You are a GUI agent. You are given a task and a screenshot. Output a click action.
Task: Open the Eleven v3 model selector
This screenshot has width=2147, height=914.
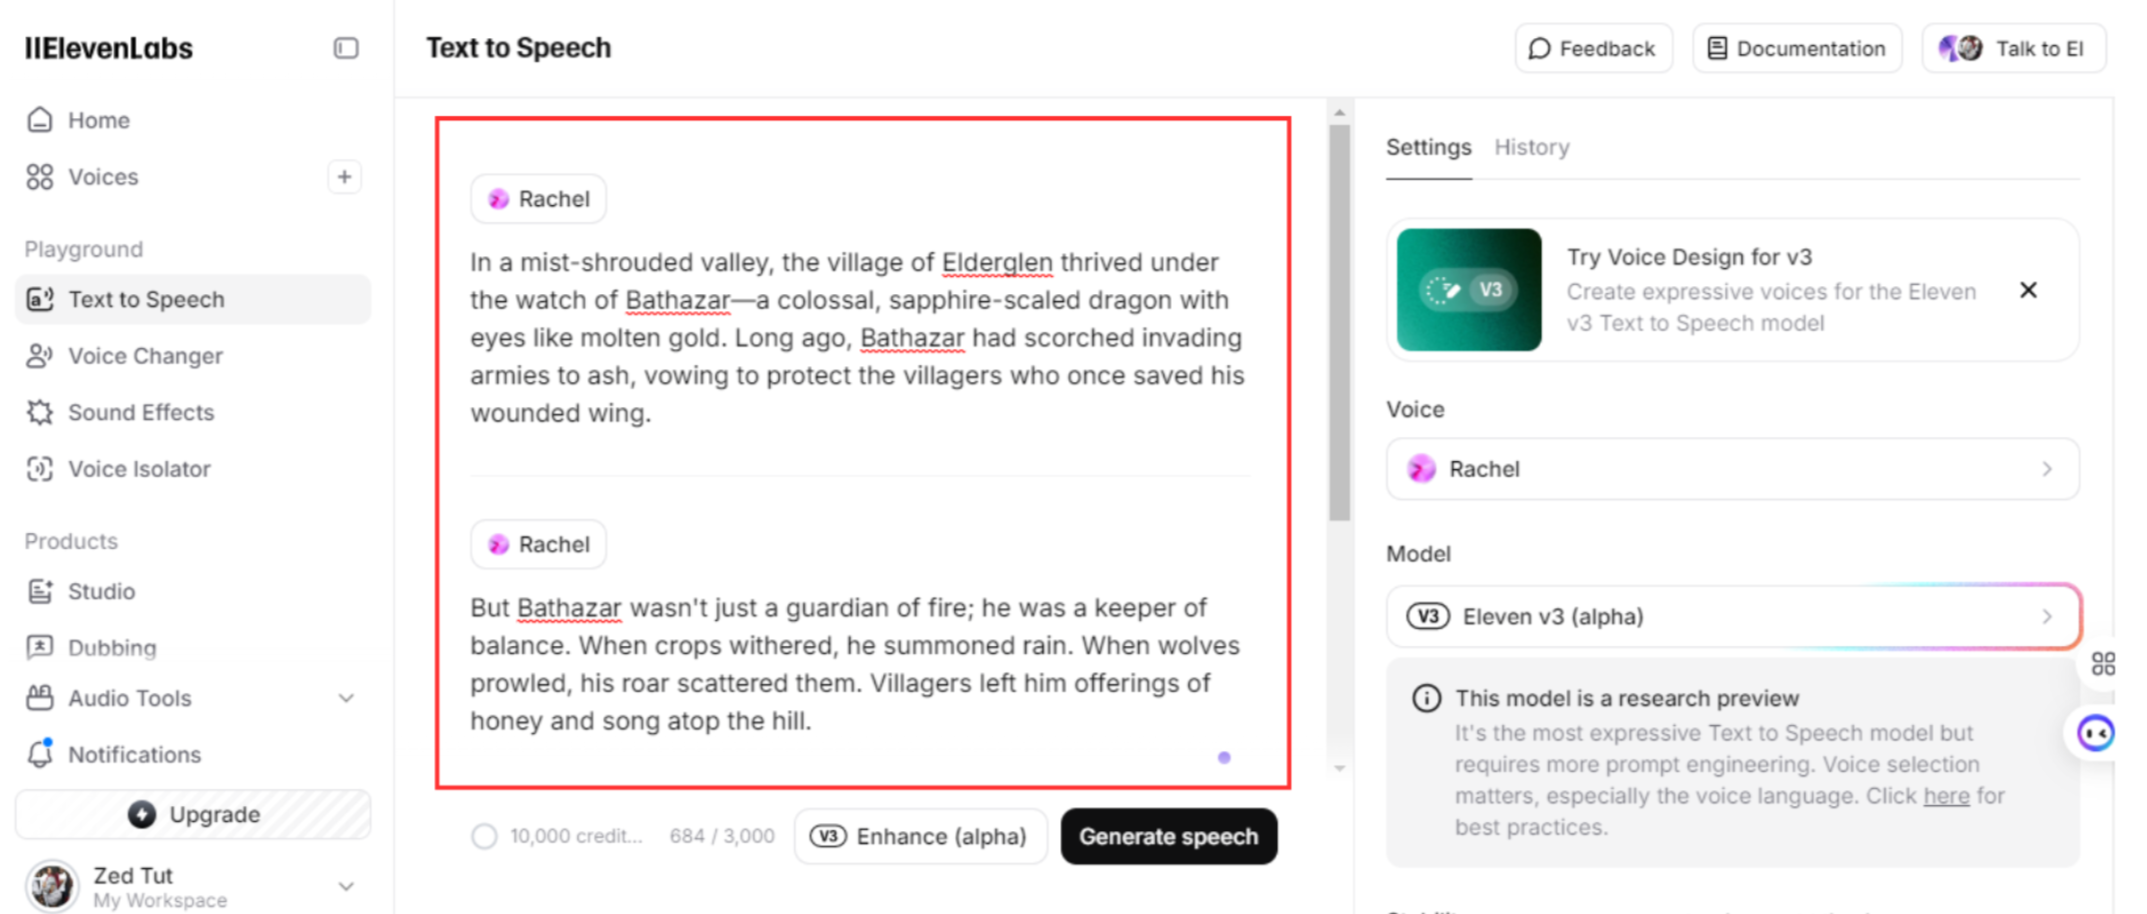click(1732, 616)
